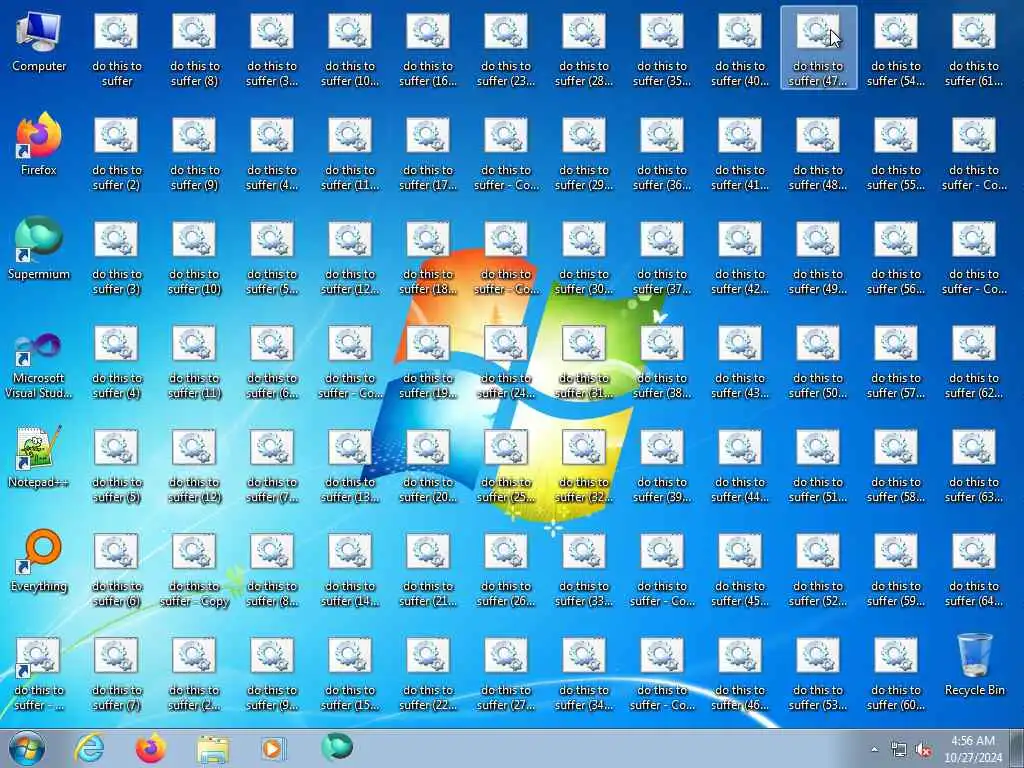Select the Computer desktop icon
Viewport: 1024px width, 768px height.
pos(39,42)
